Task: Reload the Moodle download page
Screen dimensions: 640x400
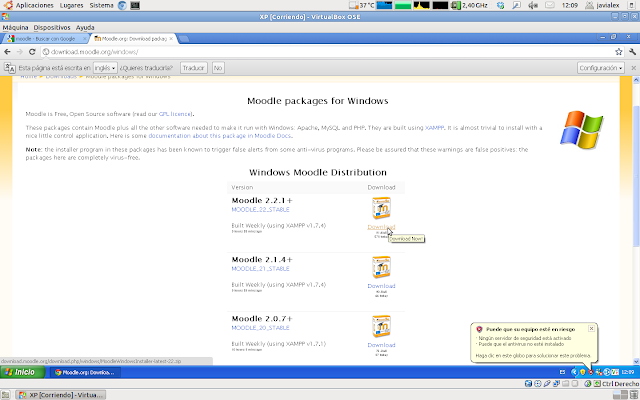Action: click(x=32, y=52)
